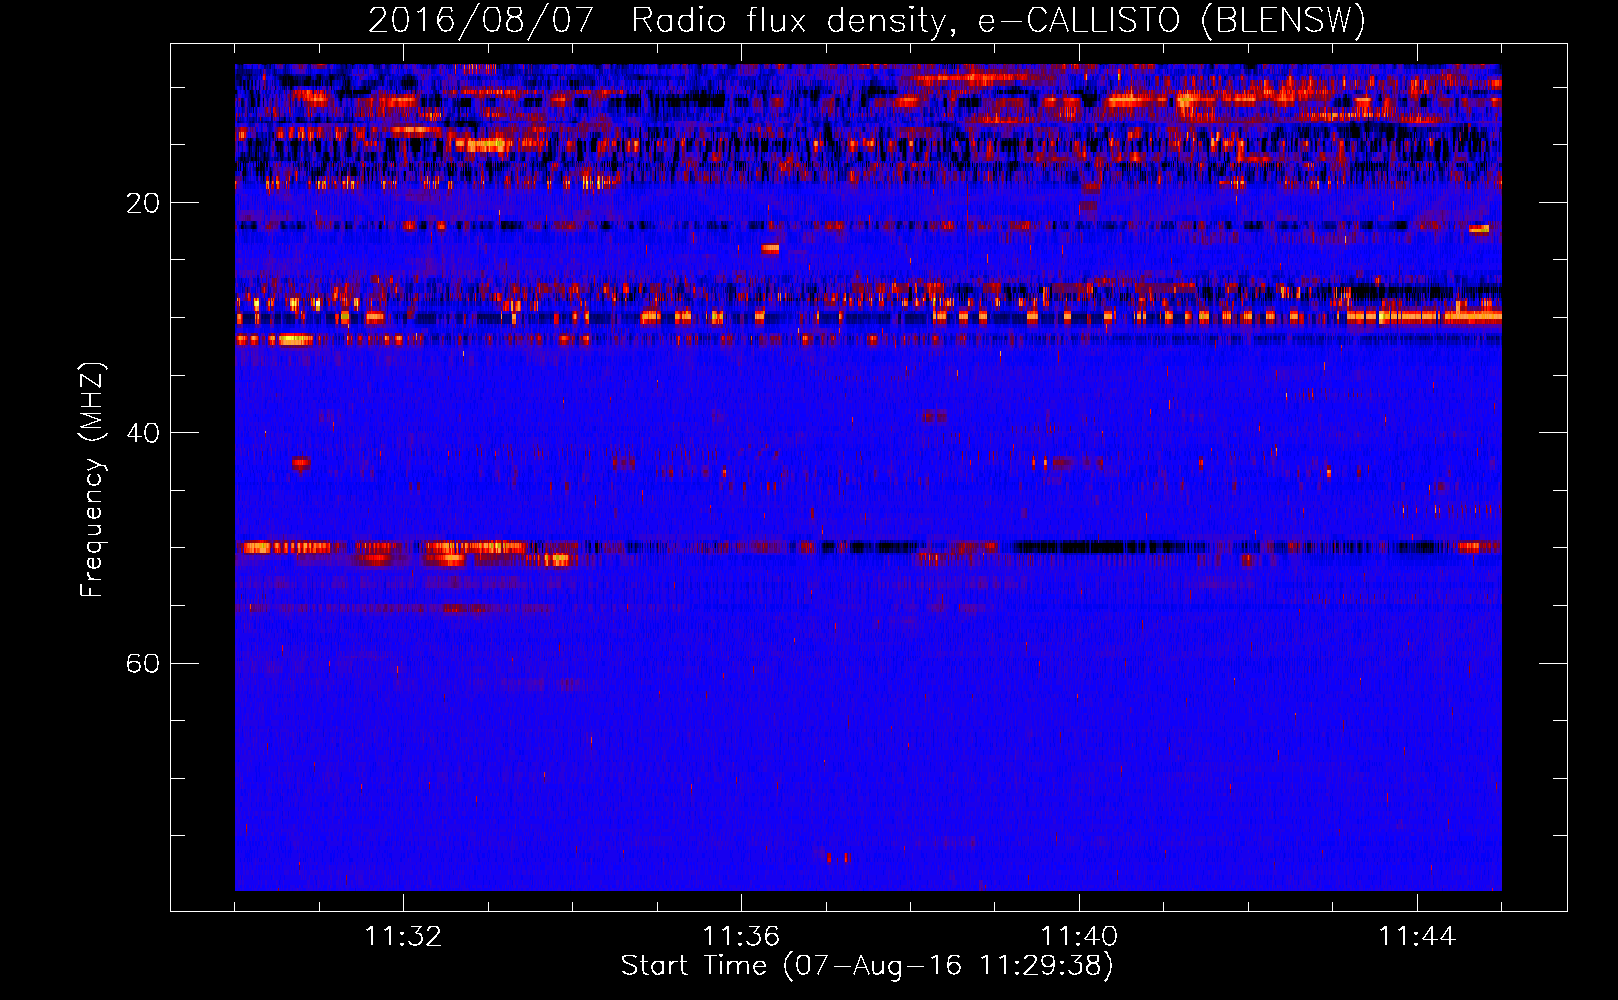Click the "40" frequency tick label
Image resolution: width=1618 pixels, height=1000 pixels.
tap(143, 434)
